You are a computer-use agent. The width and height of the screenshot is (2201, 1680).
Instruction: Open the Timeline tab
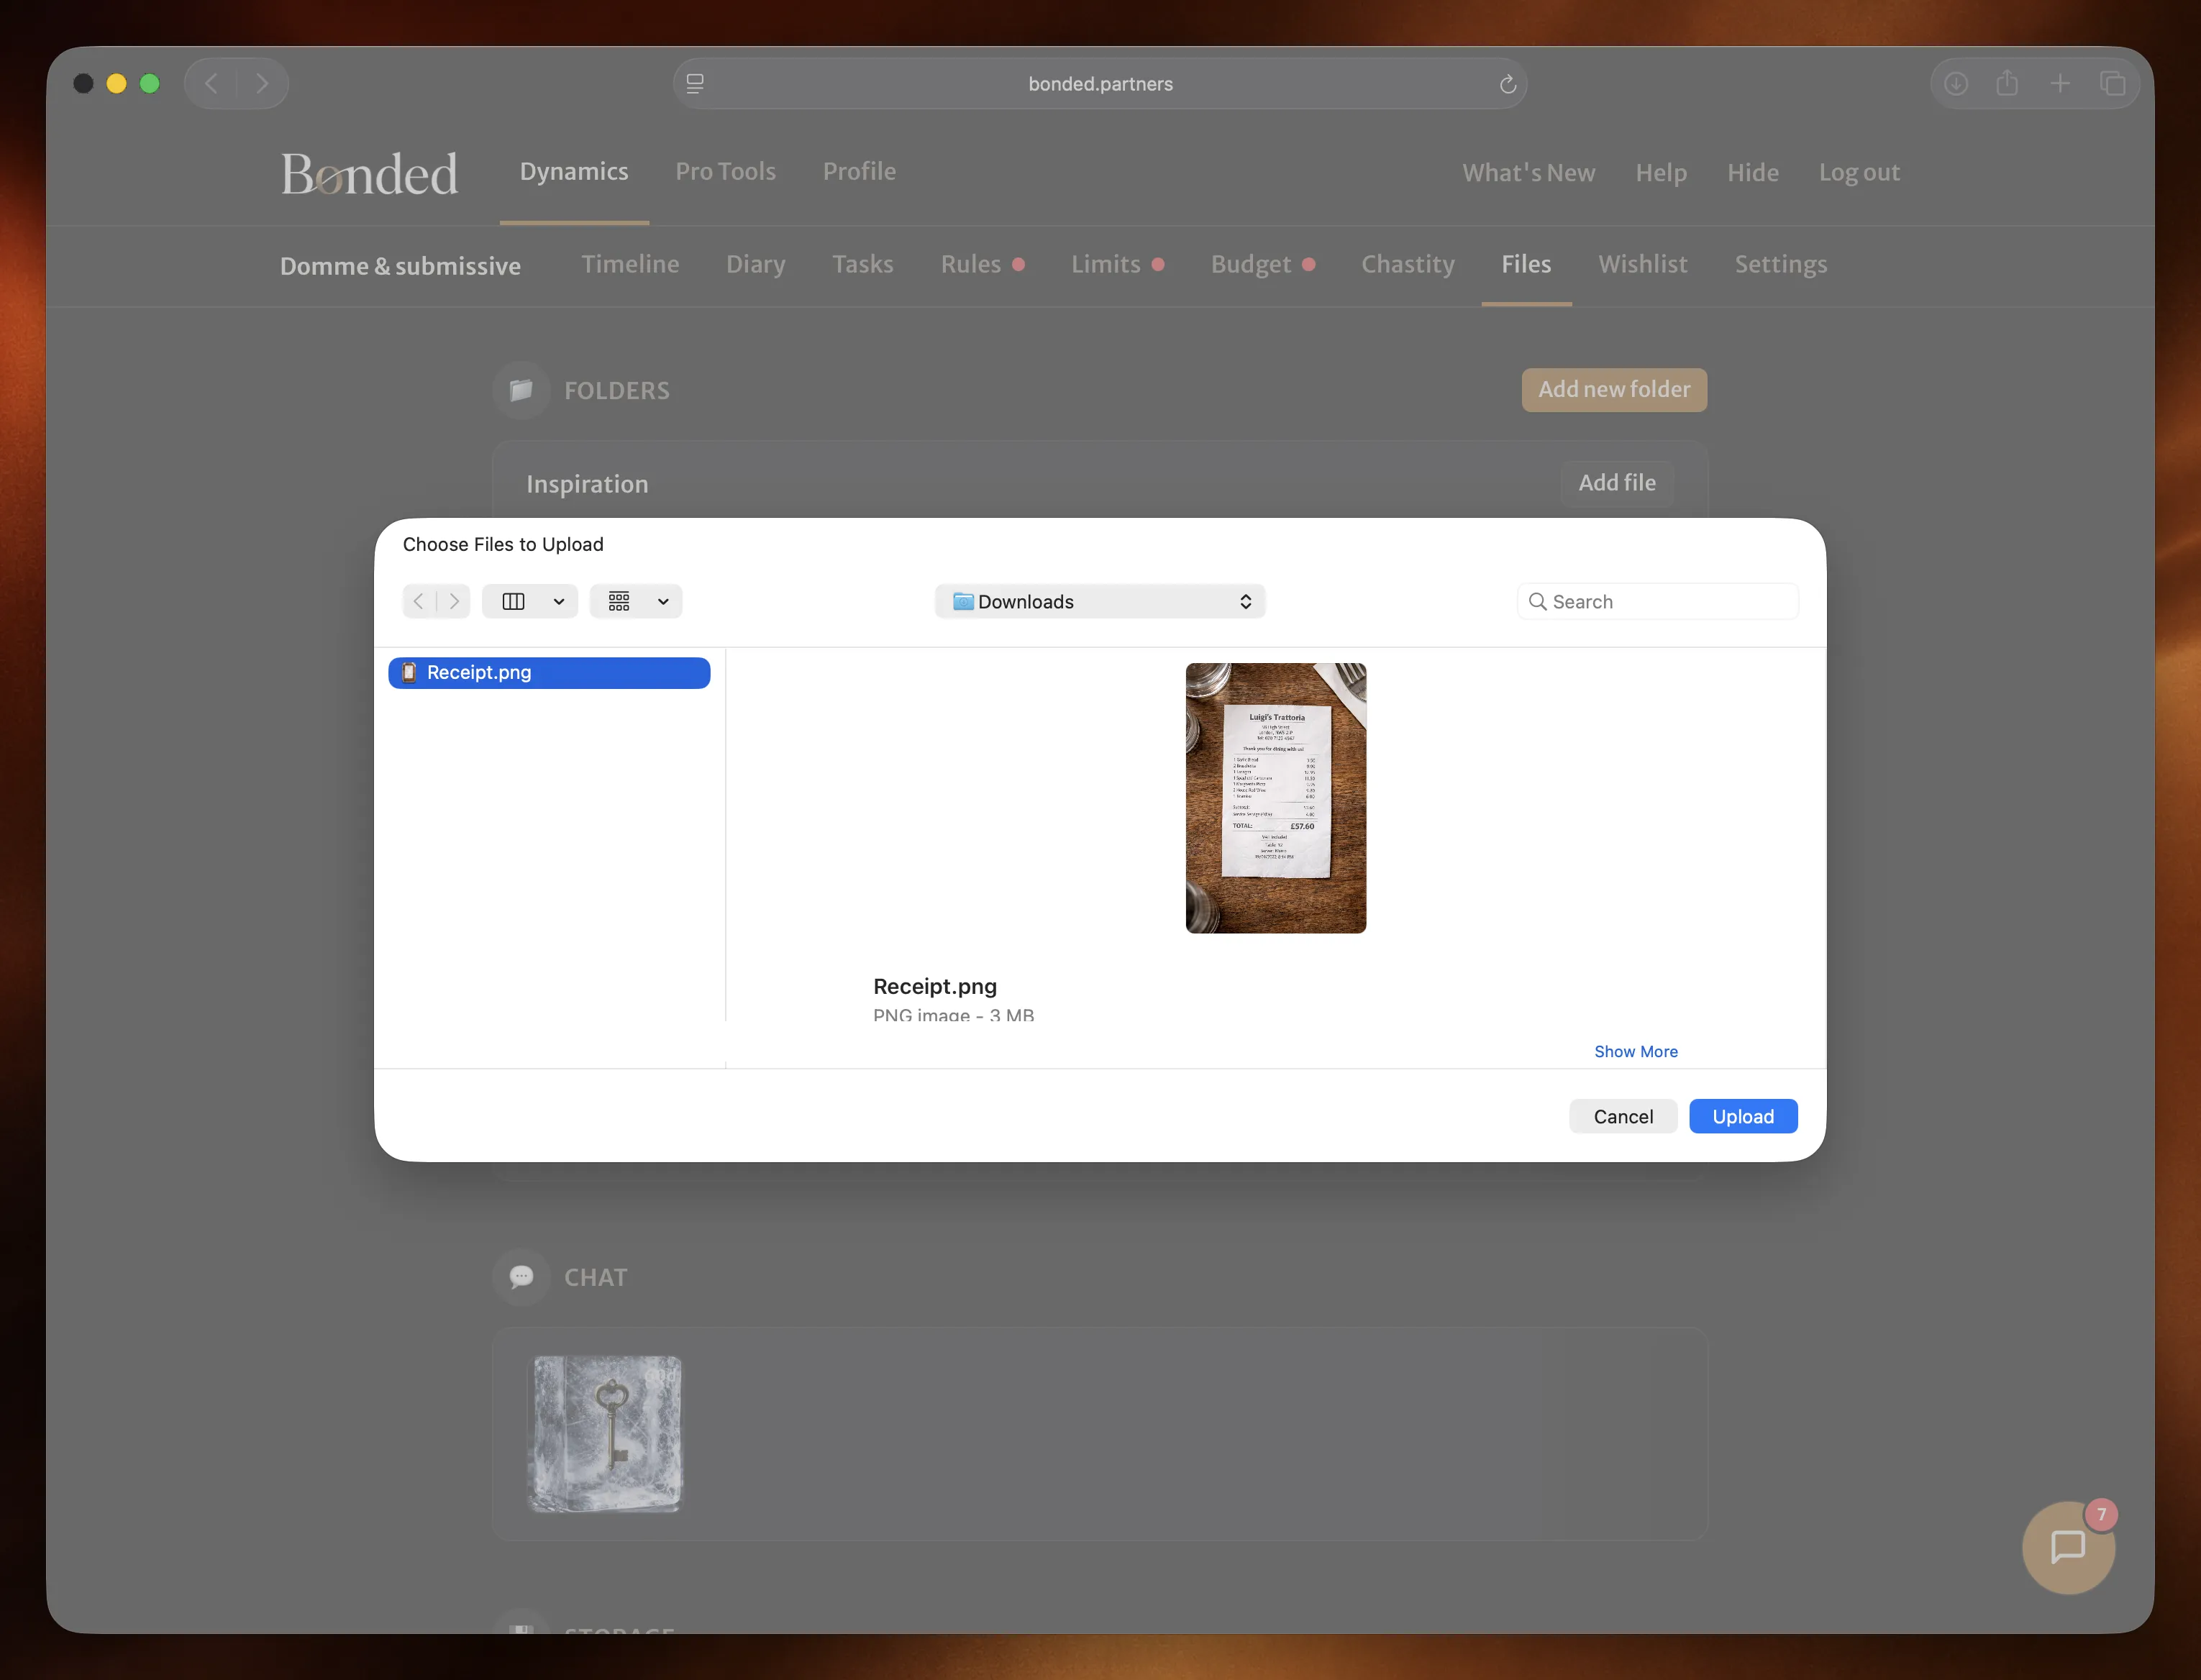click(x=630, y=264)
